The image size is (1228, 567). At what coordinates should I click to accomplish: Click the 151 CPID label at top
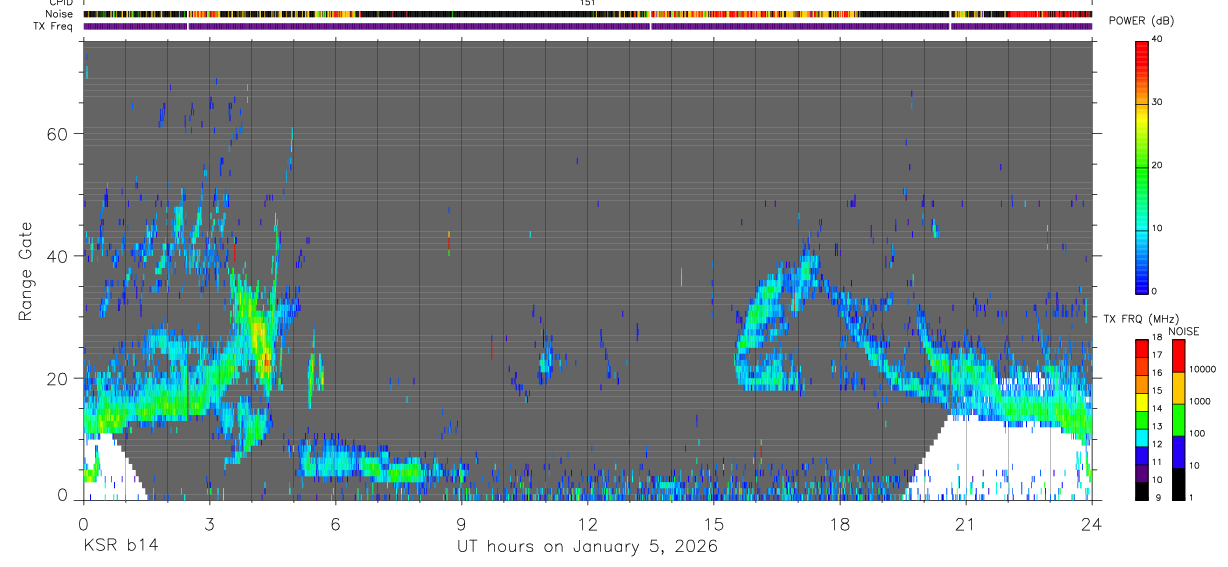(587, 3)
